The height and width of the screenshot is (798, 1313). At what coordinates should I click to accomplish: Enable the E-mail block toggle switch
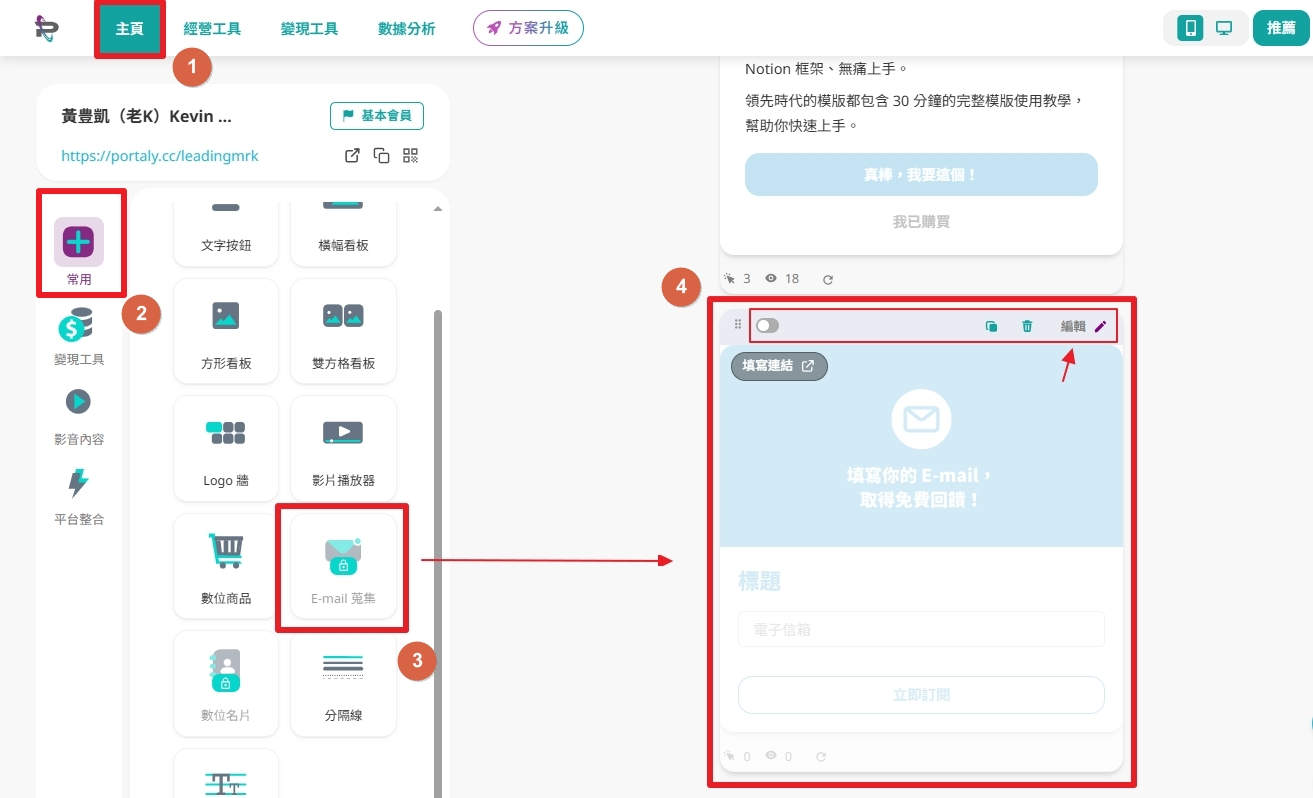pos(768,326)
